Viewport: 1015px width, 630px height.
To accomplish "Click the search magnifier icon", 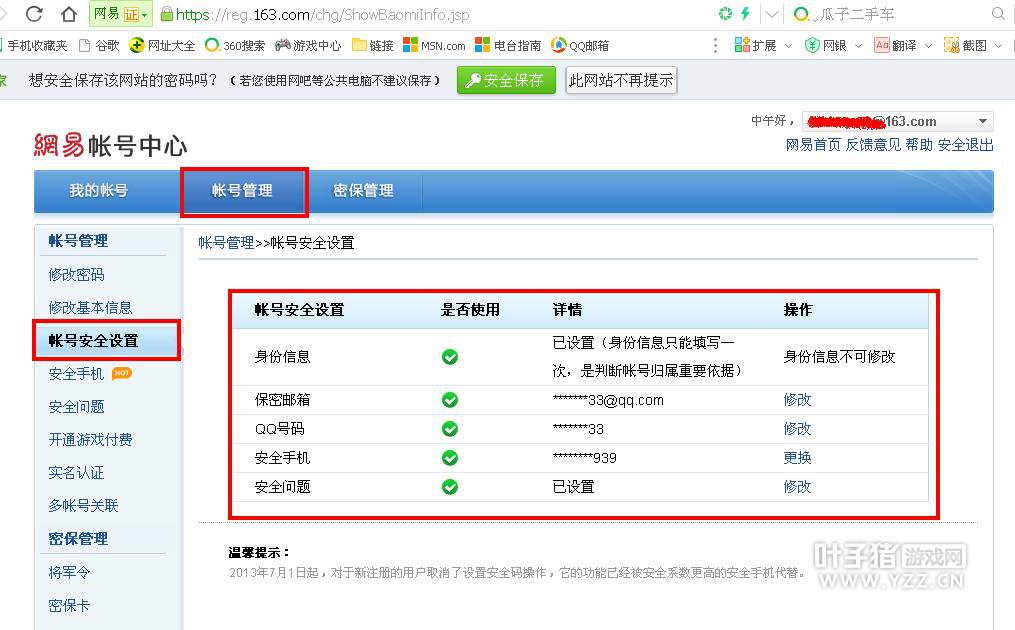I will (998, 14).
